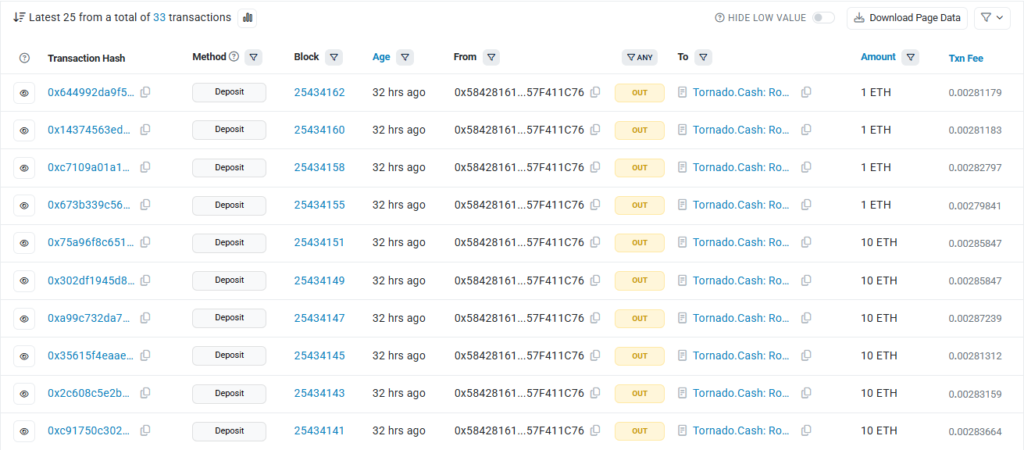The width and height of the screenshot is (1024, 450).
Task: Click Deposit method tag for block 25434145
Action: pos(229,356)
